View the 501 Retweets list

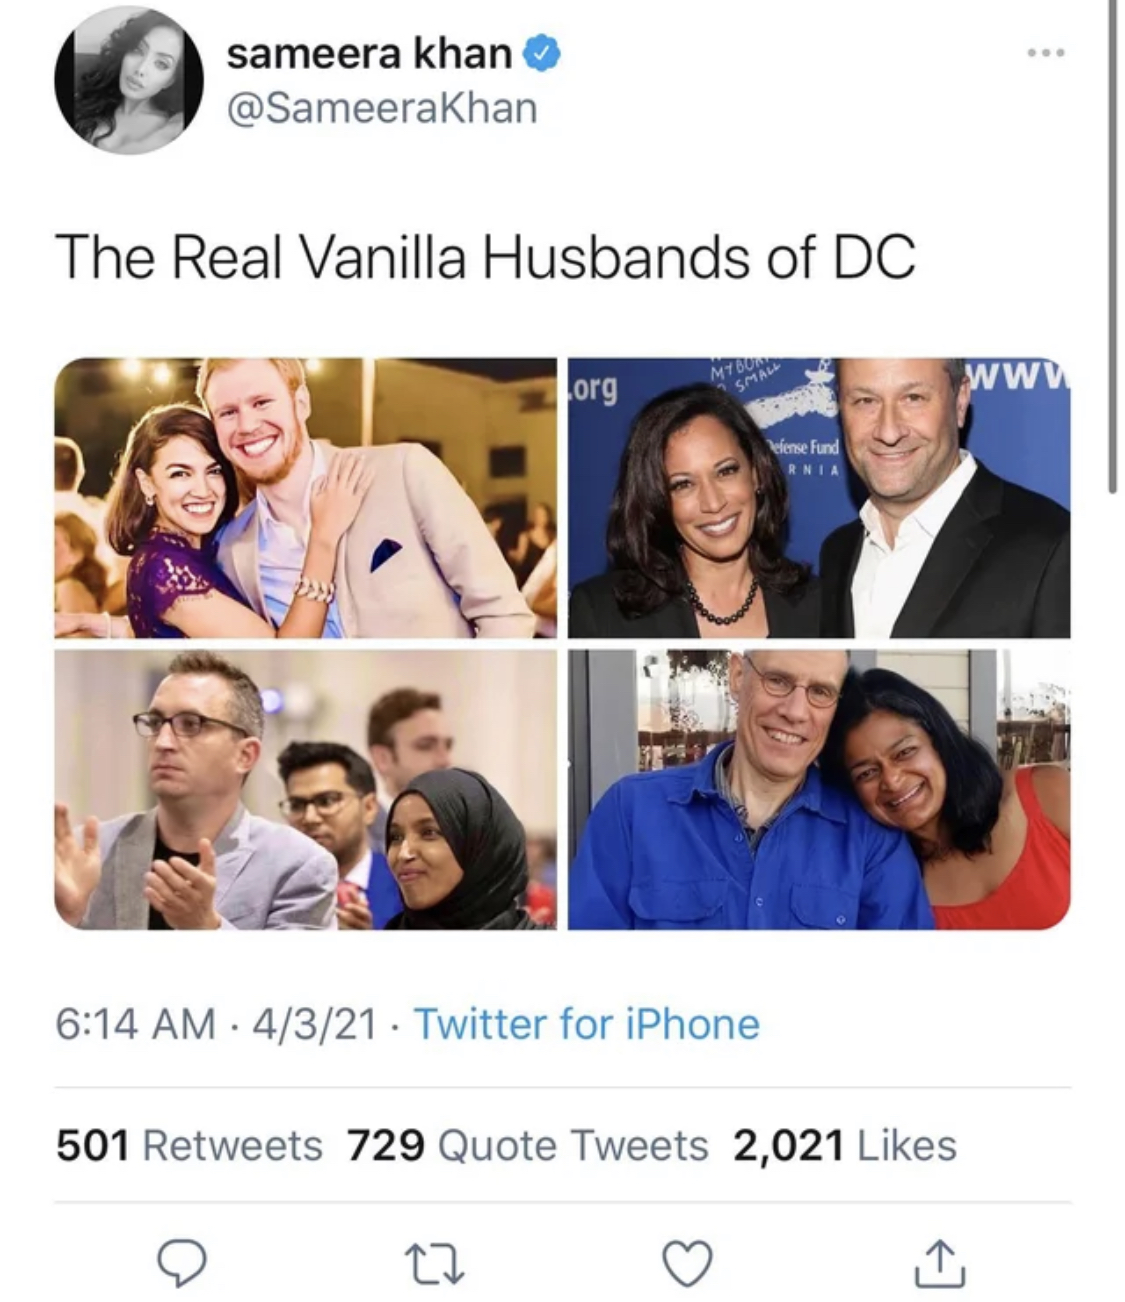189,1145
